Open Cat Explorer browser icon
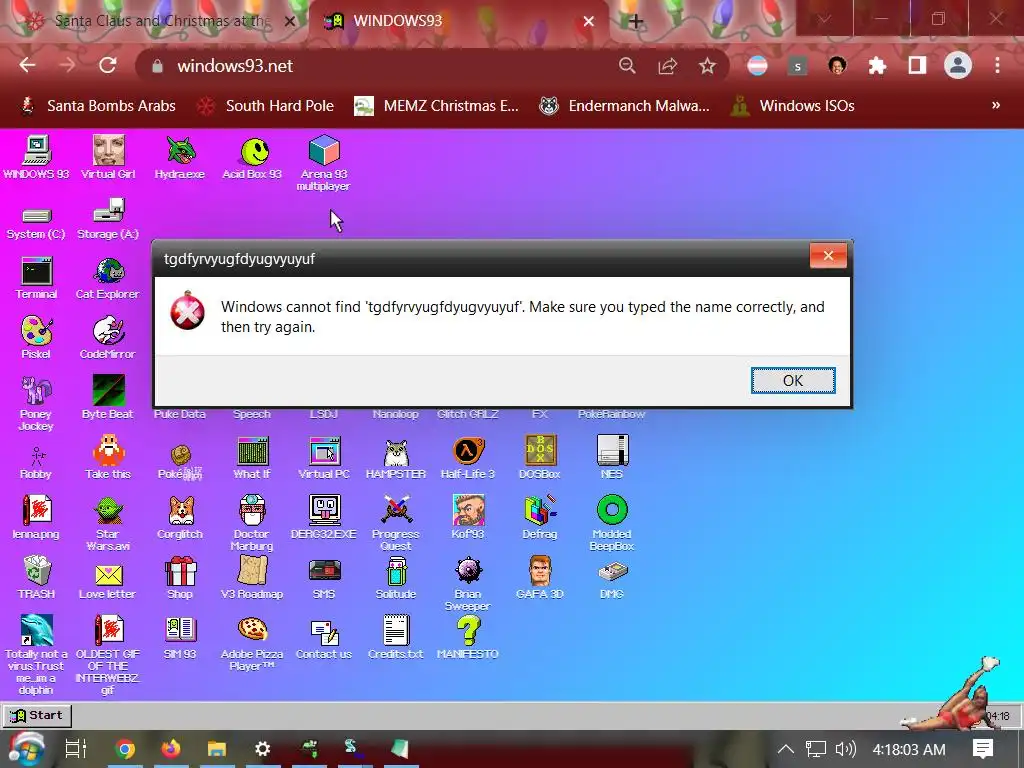This screenshot has width=1024, height=768. [108, 279]
